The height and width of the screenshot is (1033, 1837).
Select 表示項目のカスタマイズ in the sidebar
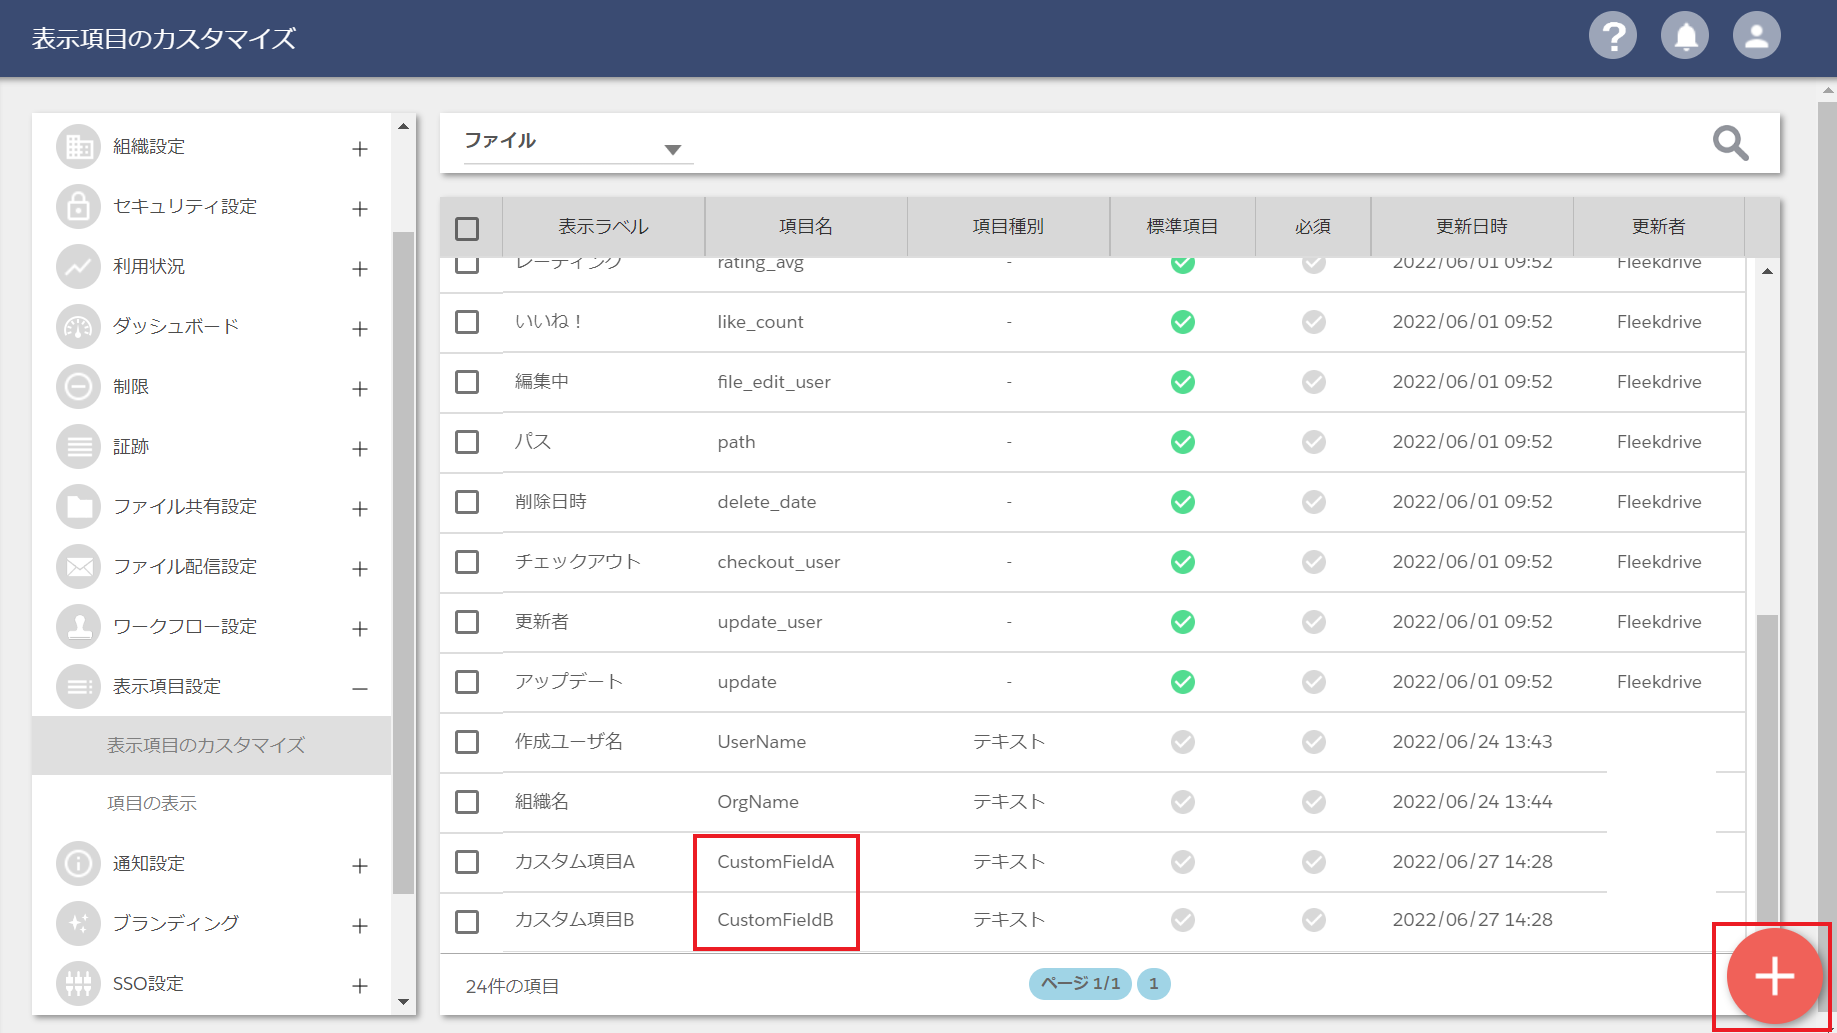pos(206,746)
